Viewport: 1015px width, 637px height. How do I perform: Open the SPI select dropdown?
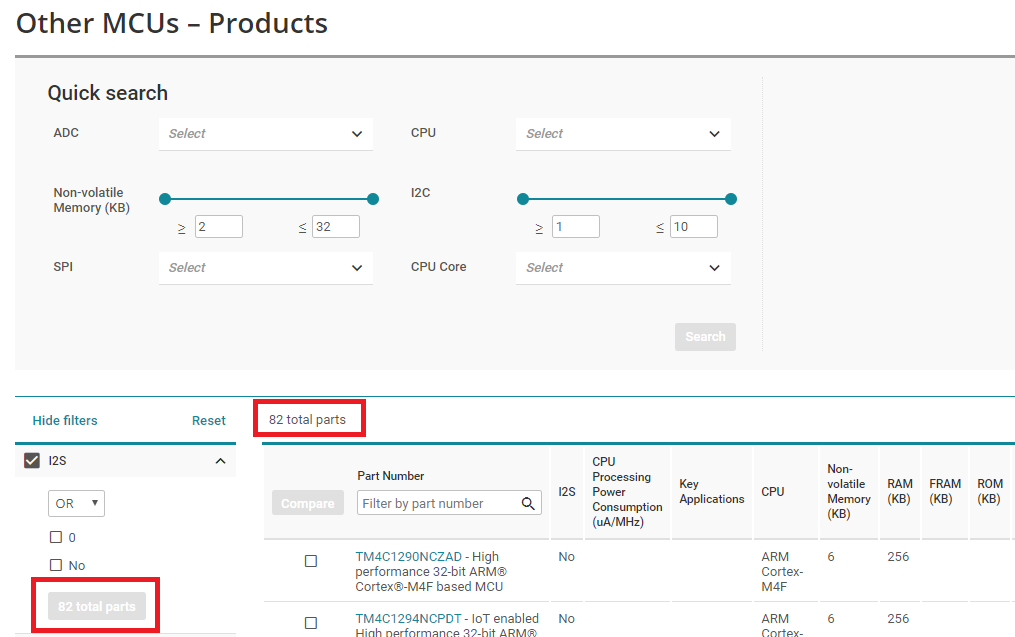tap(265, 268)
